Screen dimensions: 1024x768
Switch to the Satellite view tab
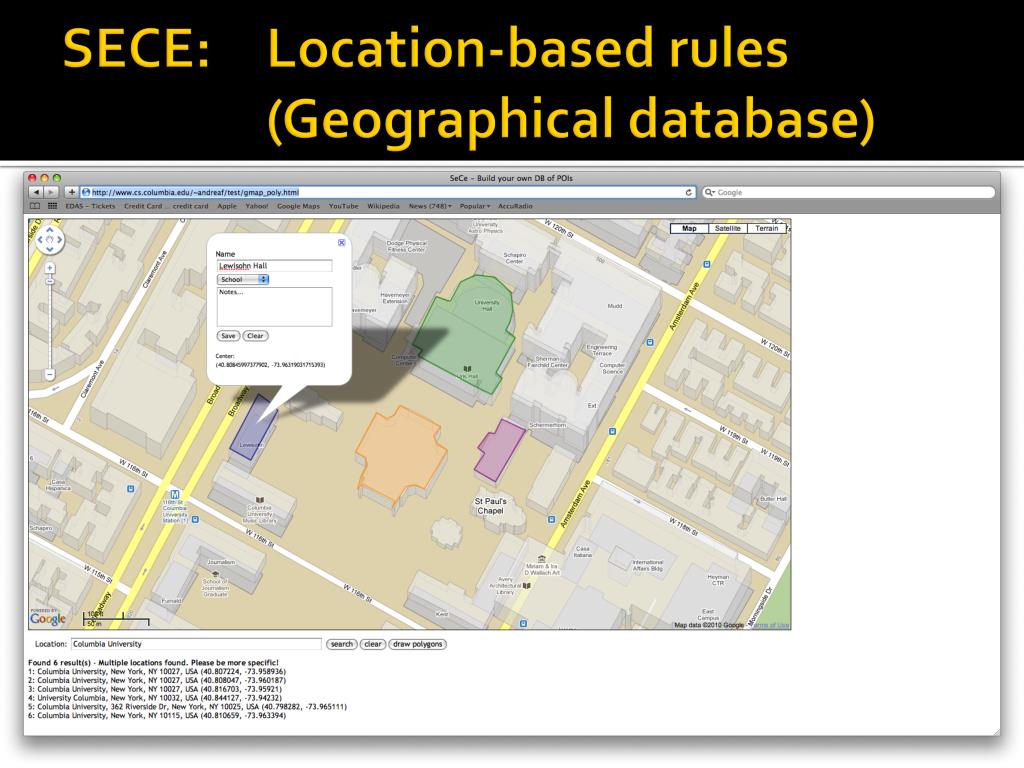728,229
